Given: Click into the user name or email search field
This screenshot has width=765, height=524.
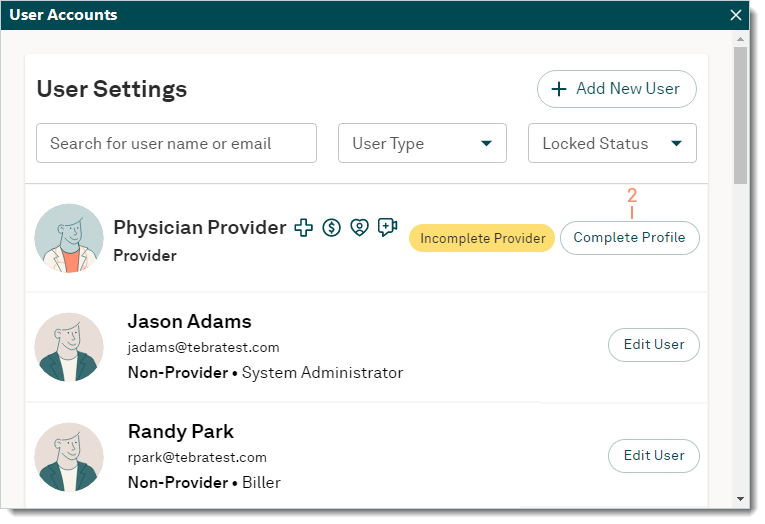Looking at the screenshot, I should pos(176,144).
